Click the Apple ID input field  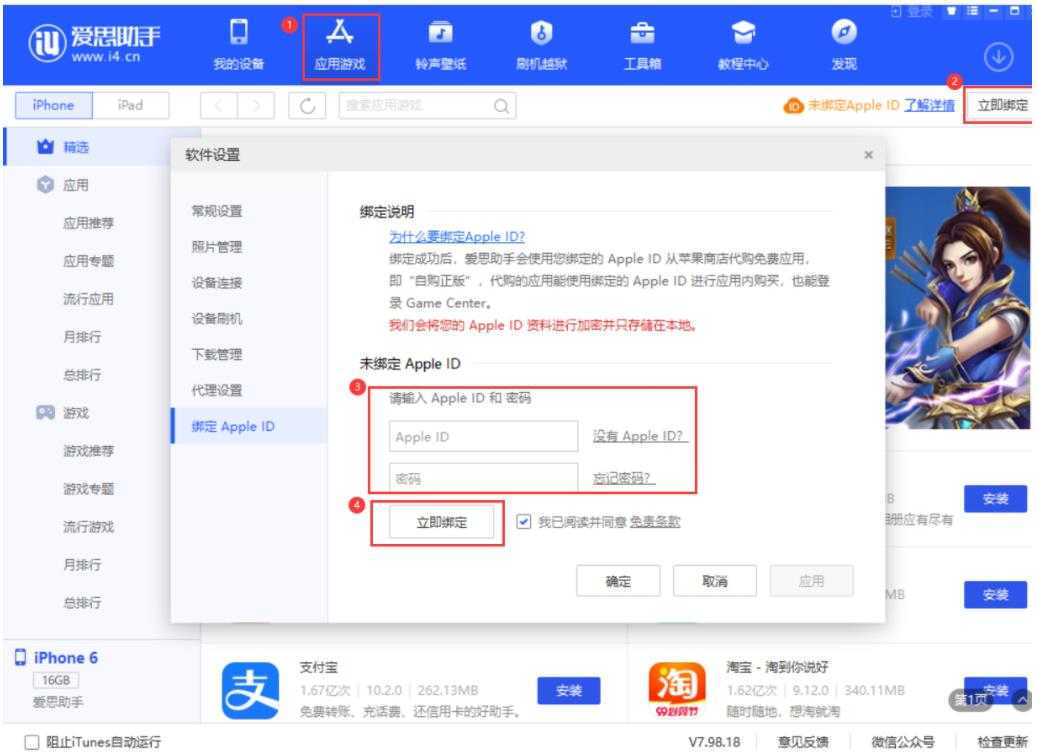tap(483, 437)
